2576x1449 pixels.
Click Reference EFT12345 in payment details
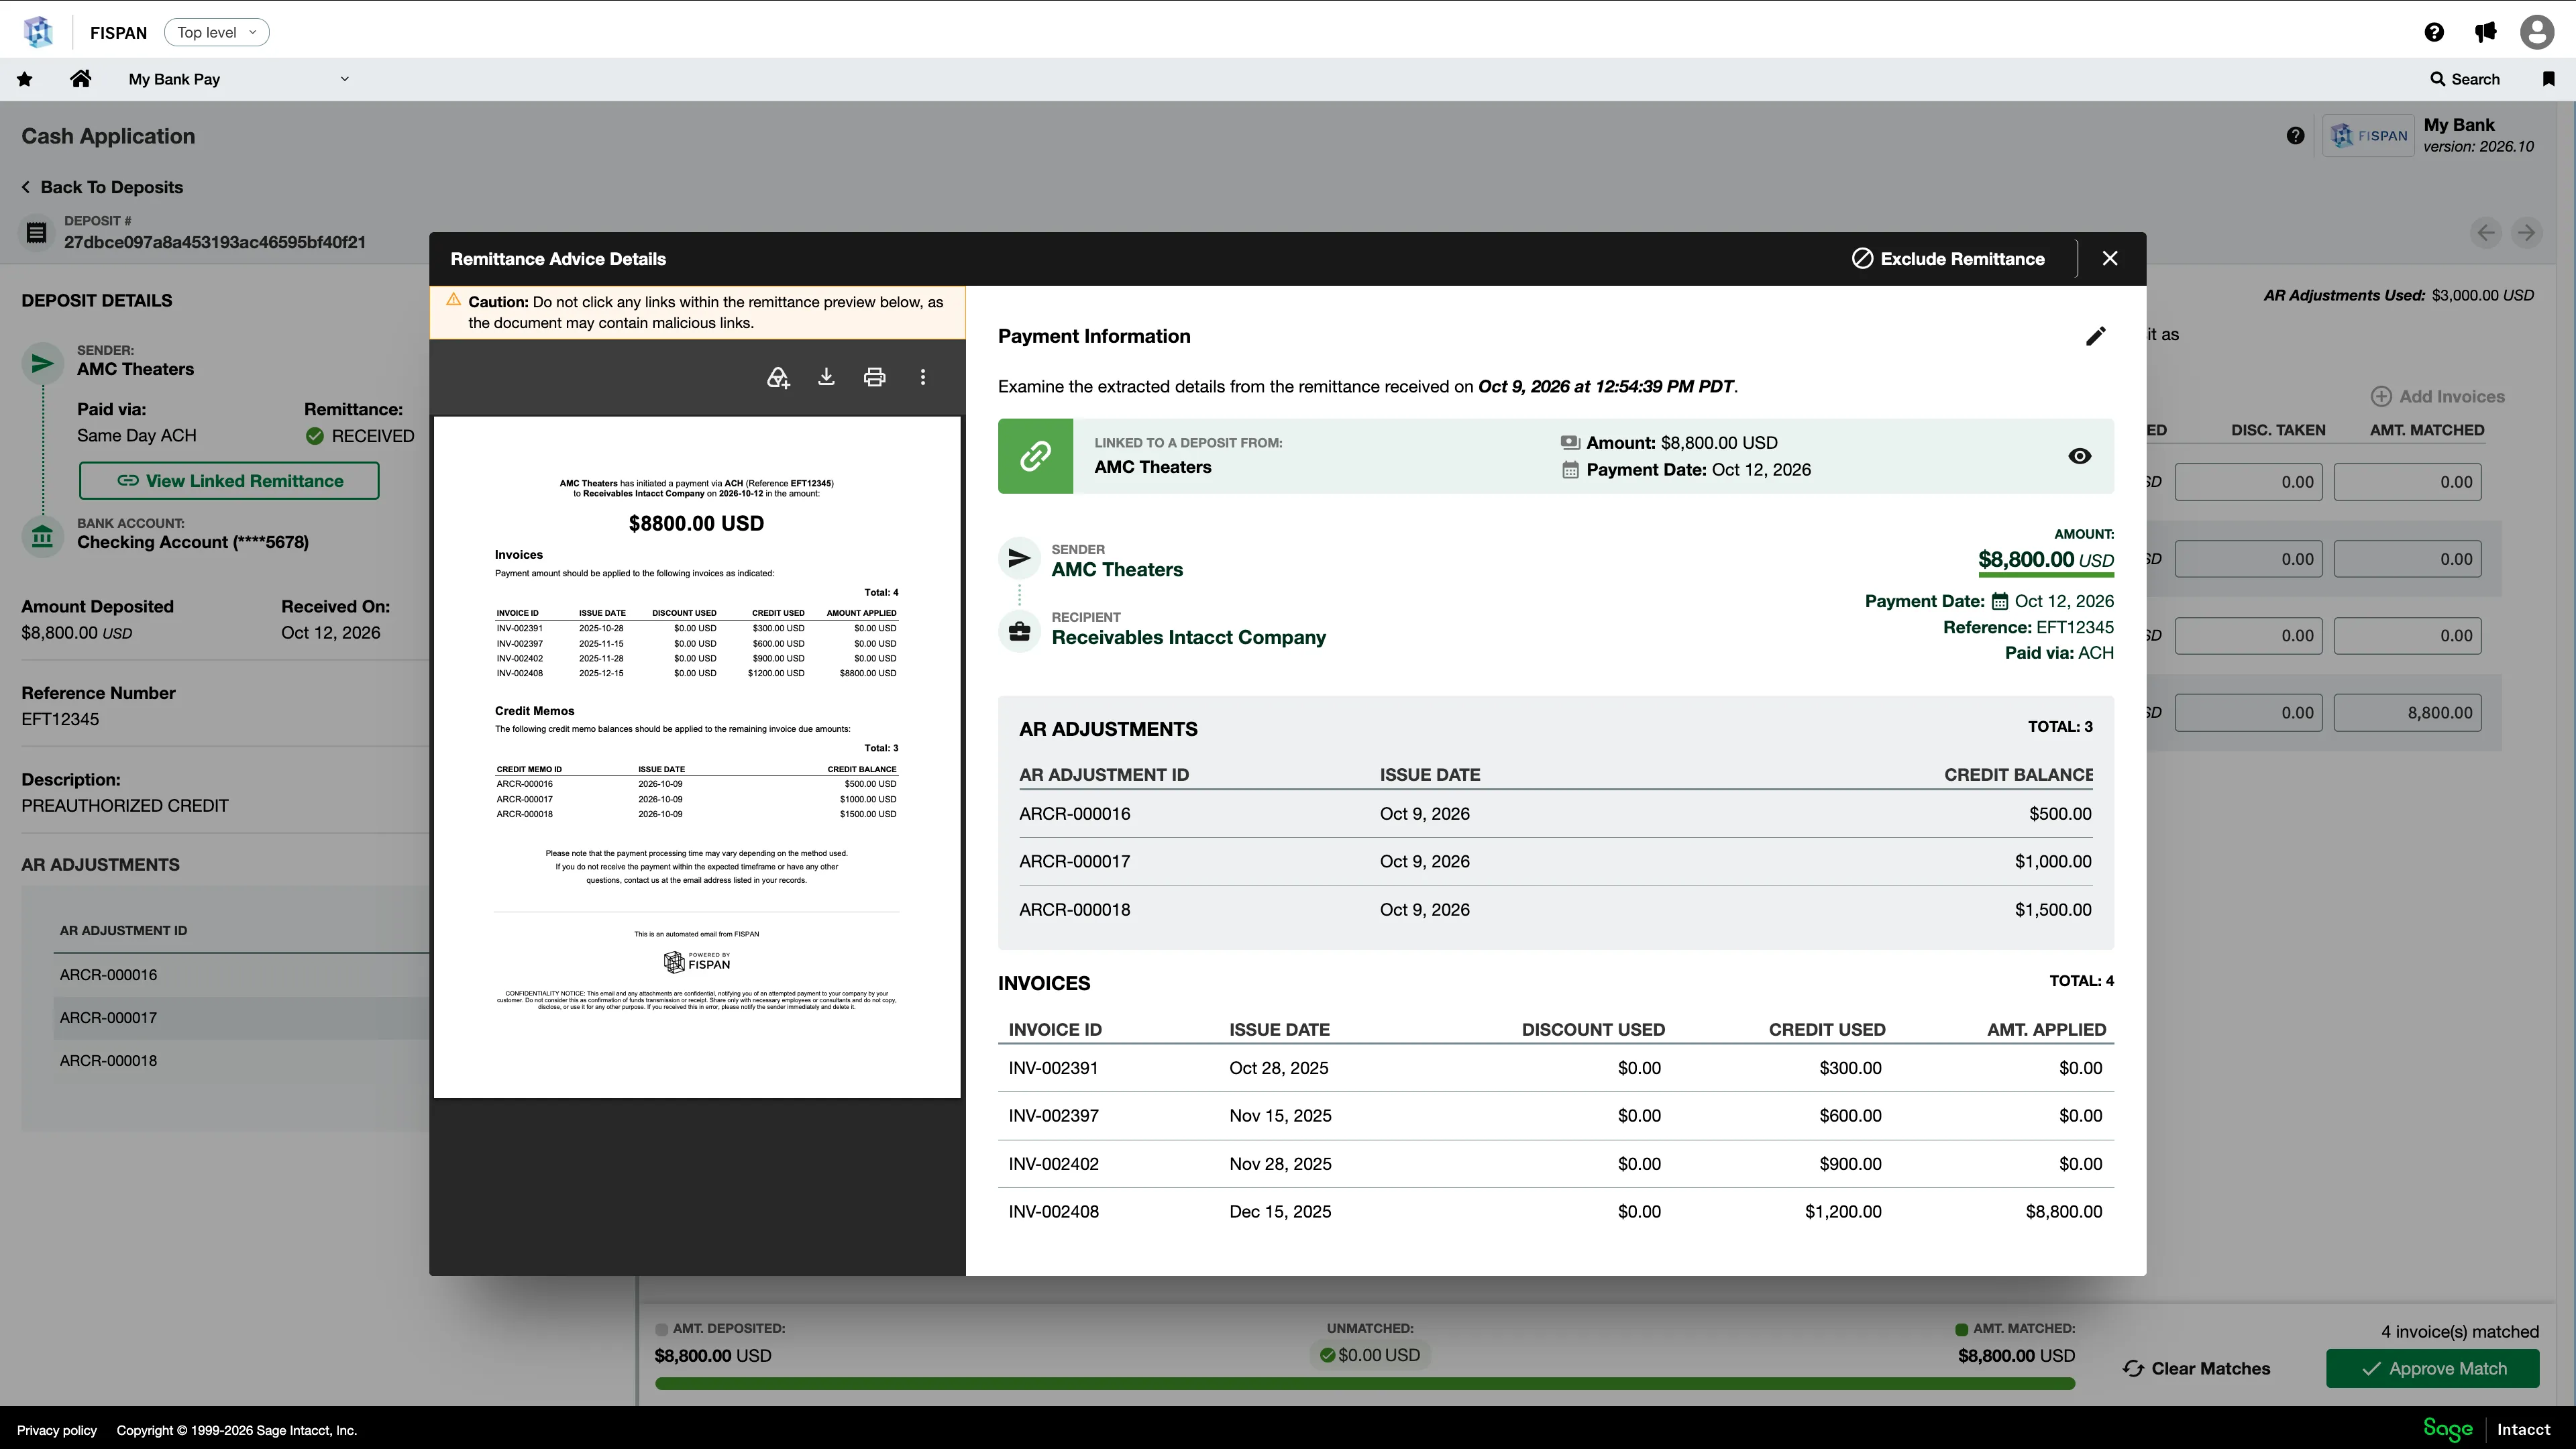[2028, 627]
